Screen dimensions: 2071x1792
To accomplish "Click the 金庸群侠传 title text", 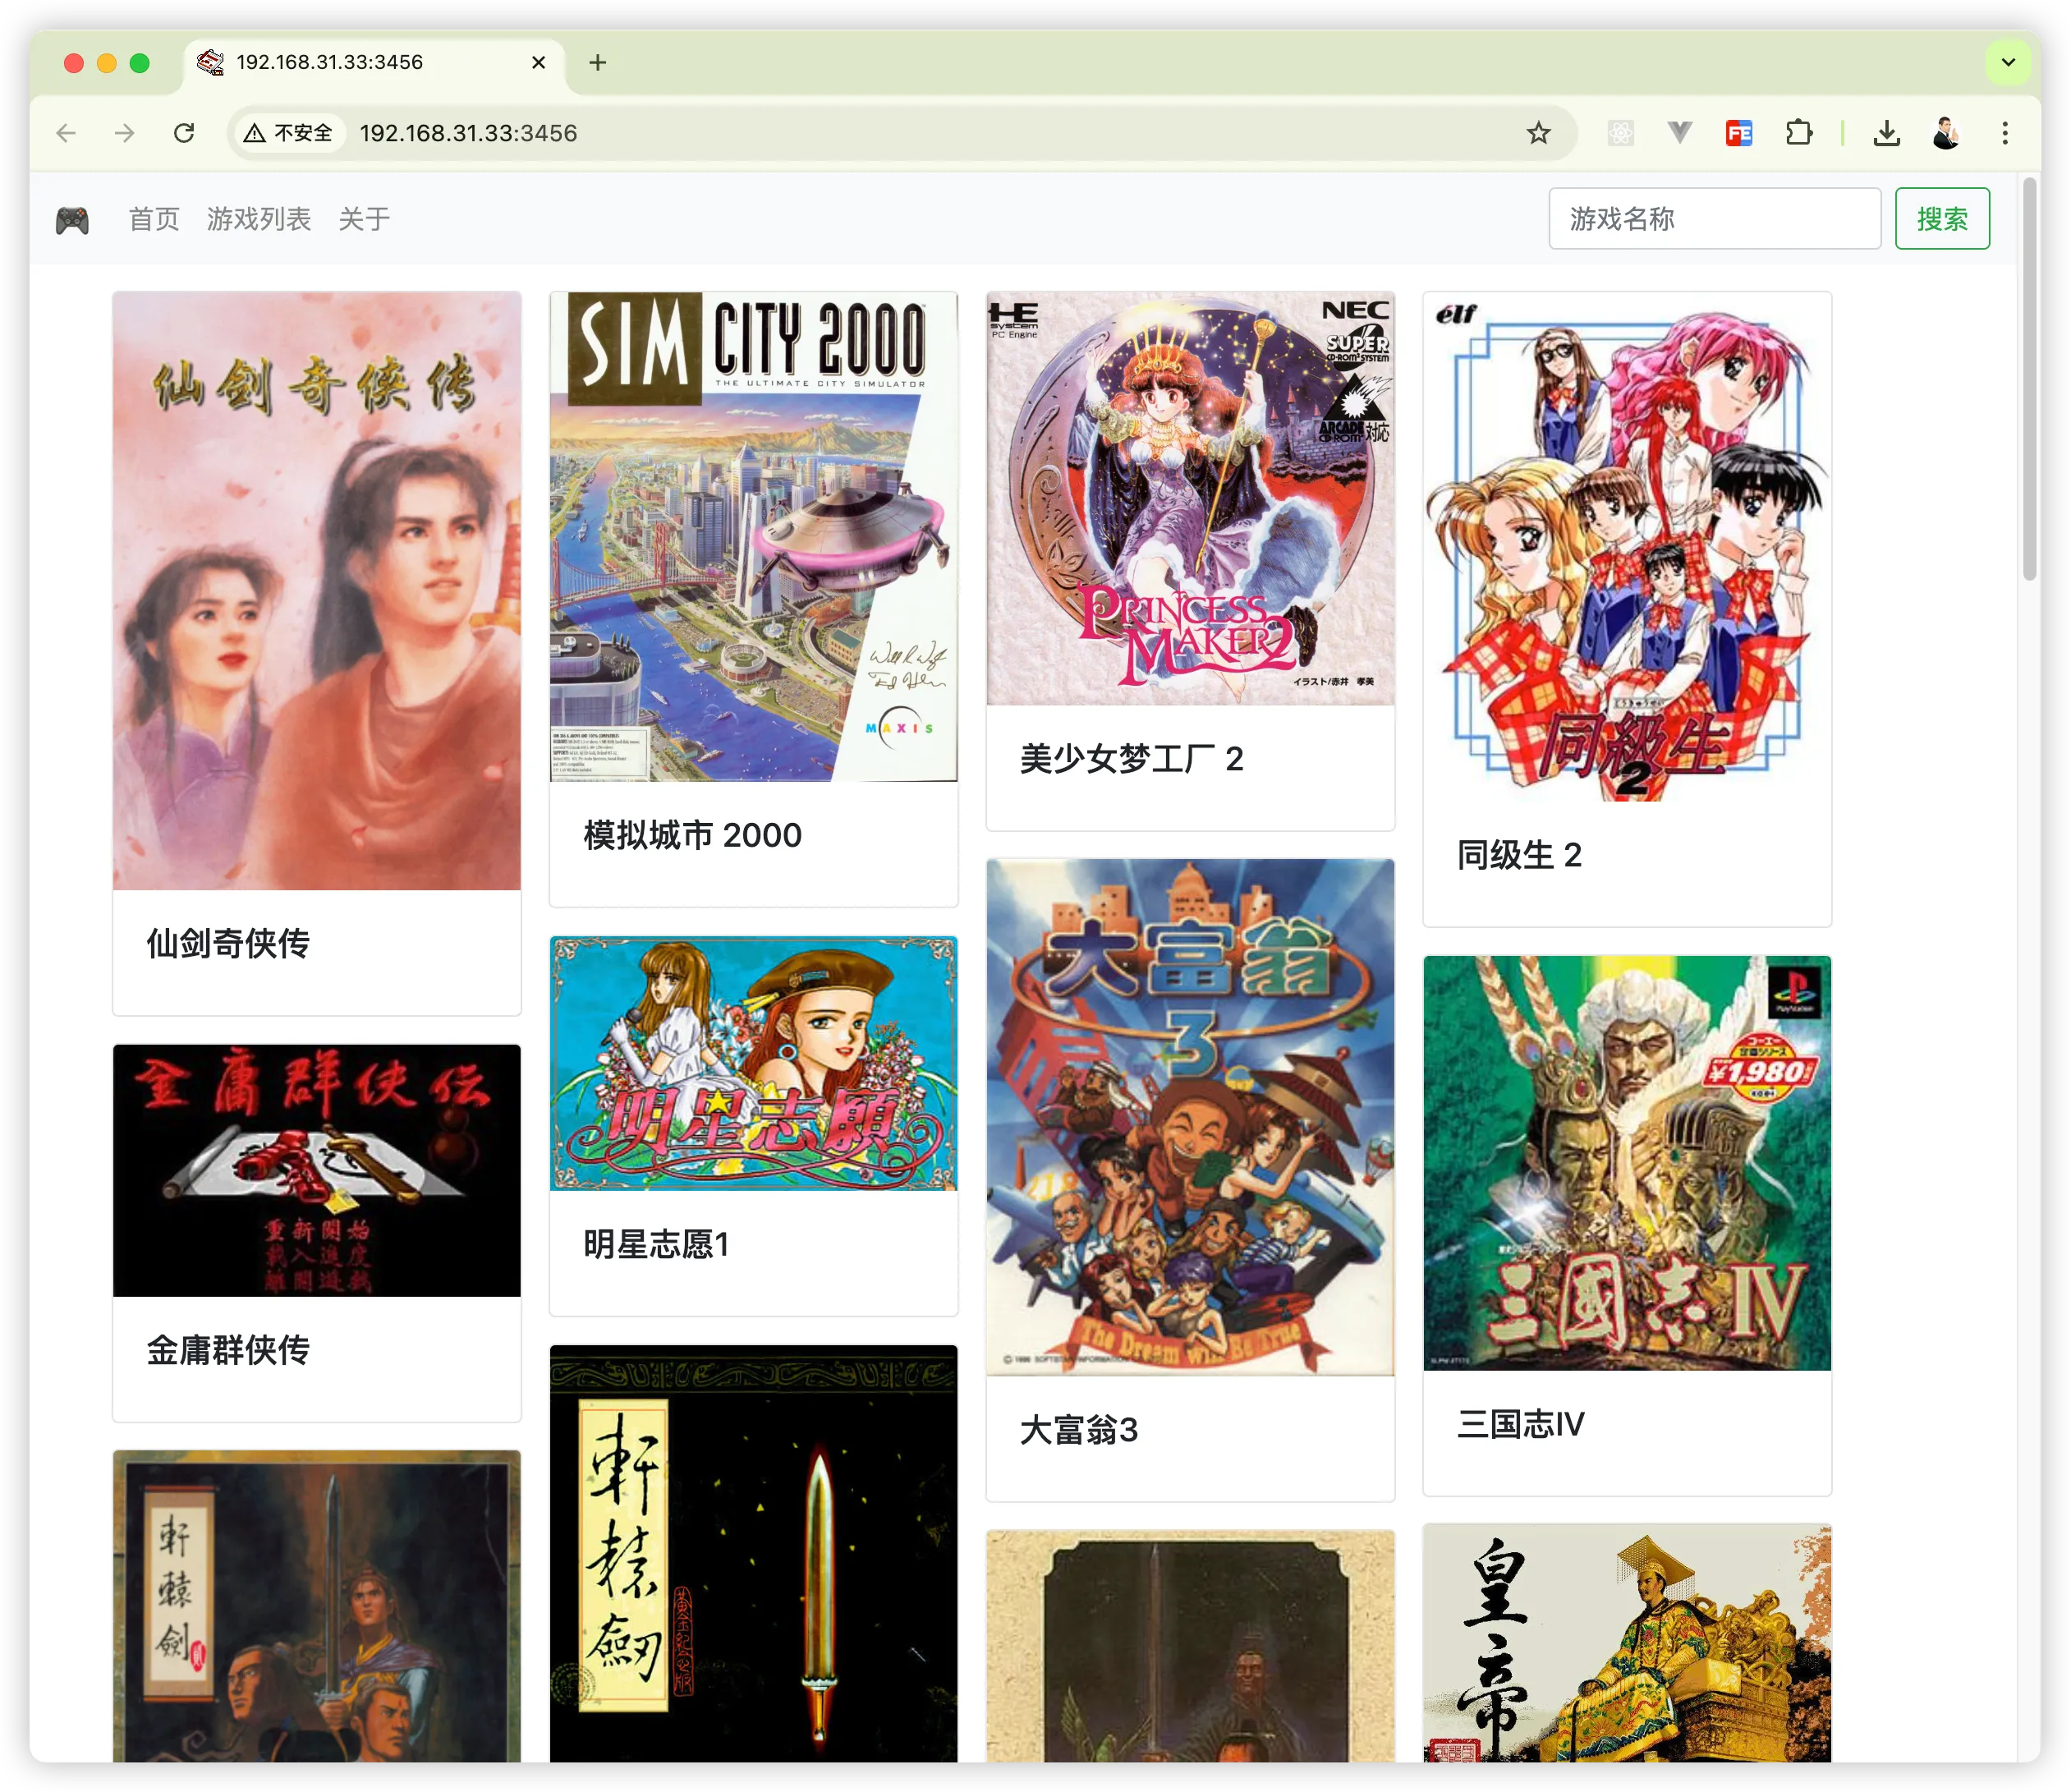I will [228, 1350].
